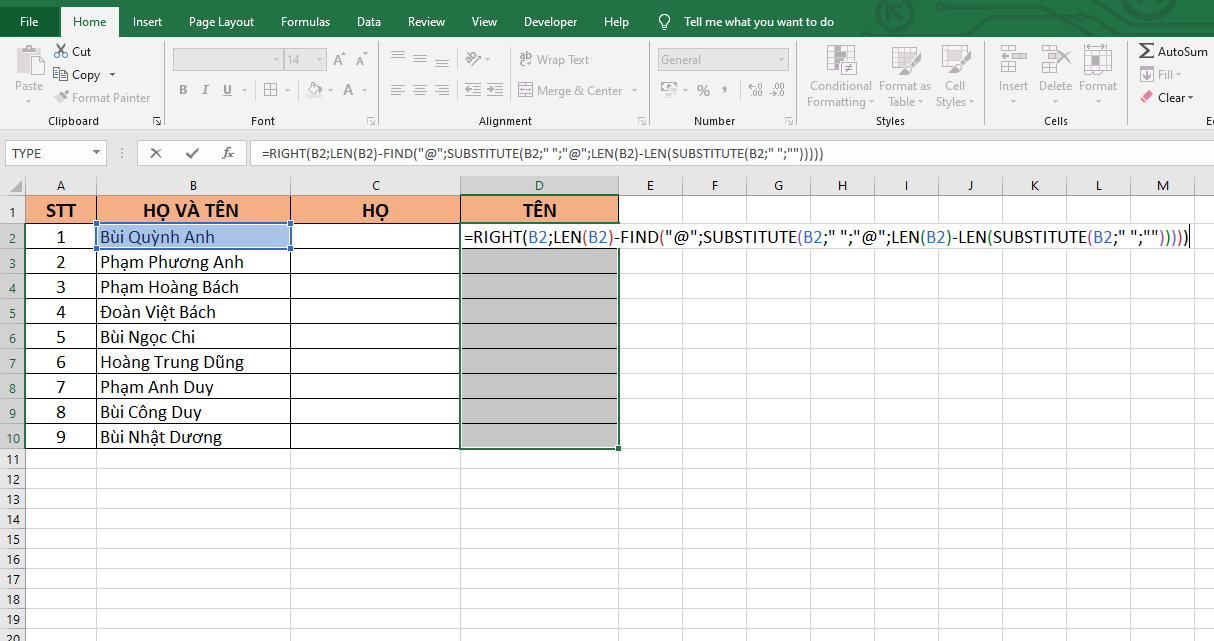Switch to the Formulas tab

305,21
